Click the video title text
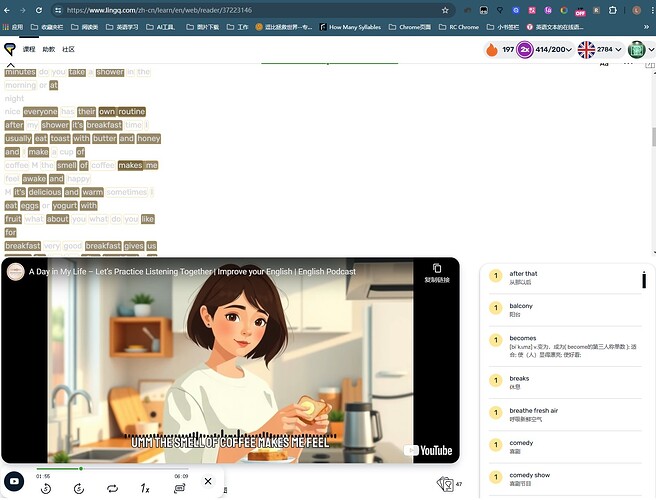This screenshot has height=500, width=656. coord(192,272)
